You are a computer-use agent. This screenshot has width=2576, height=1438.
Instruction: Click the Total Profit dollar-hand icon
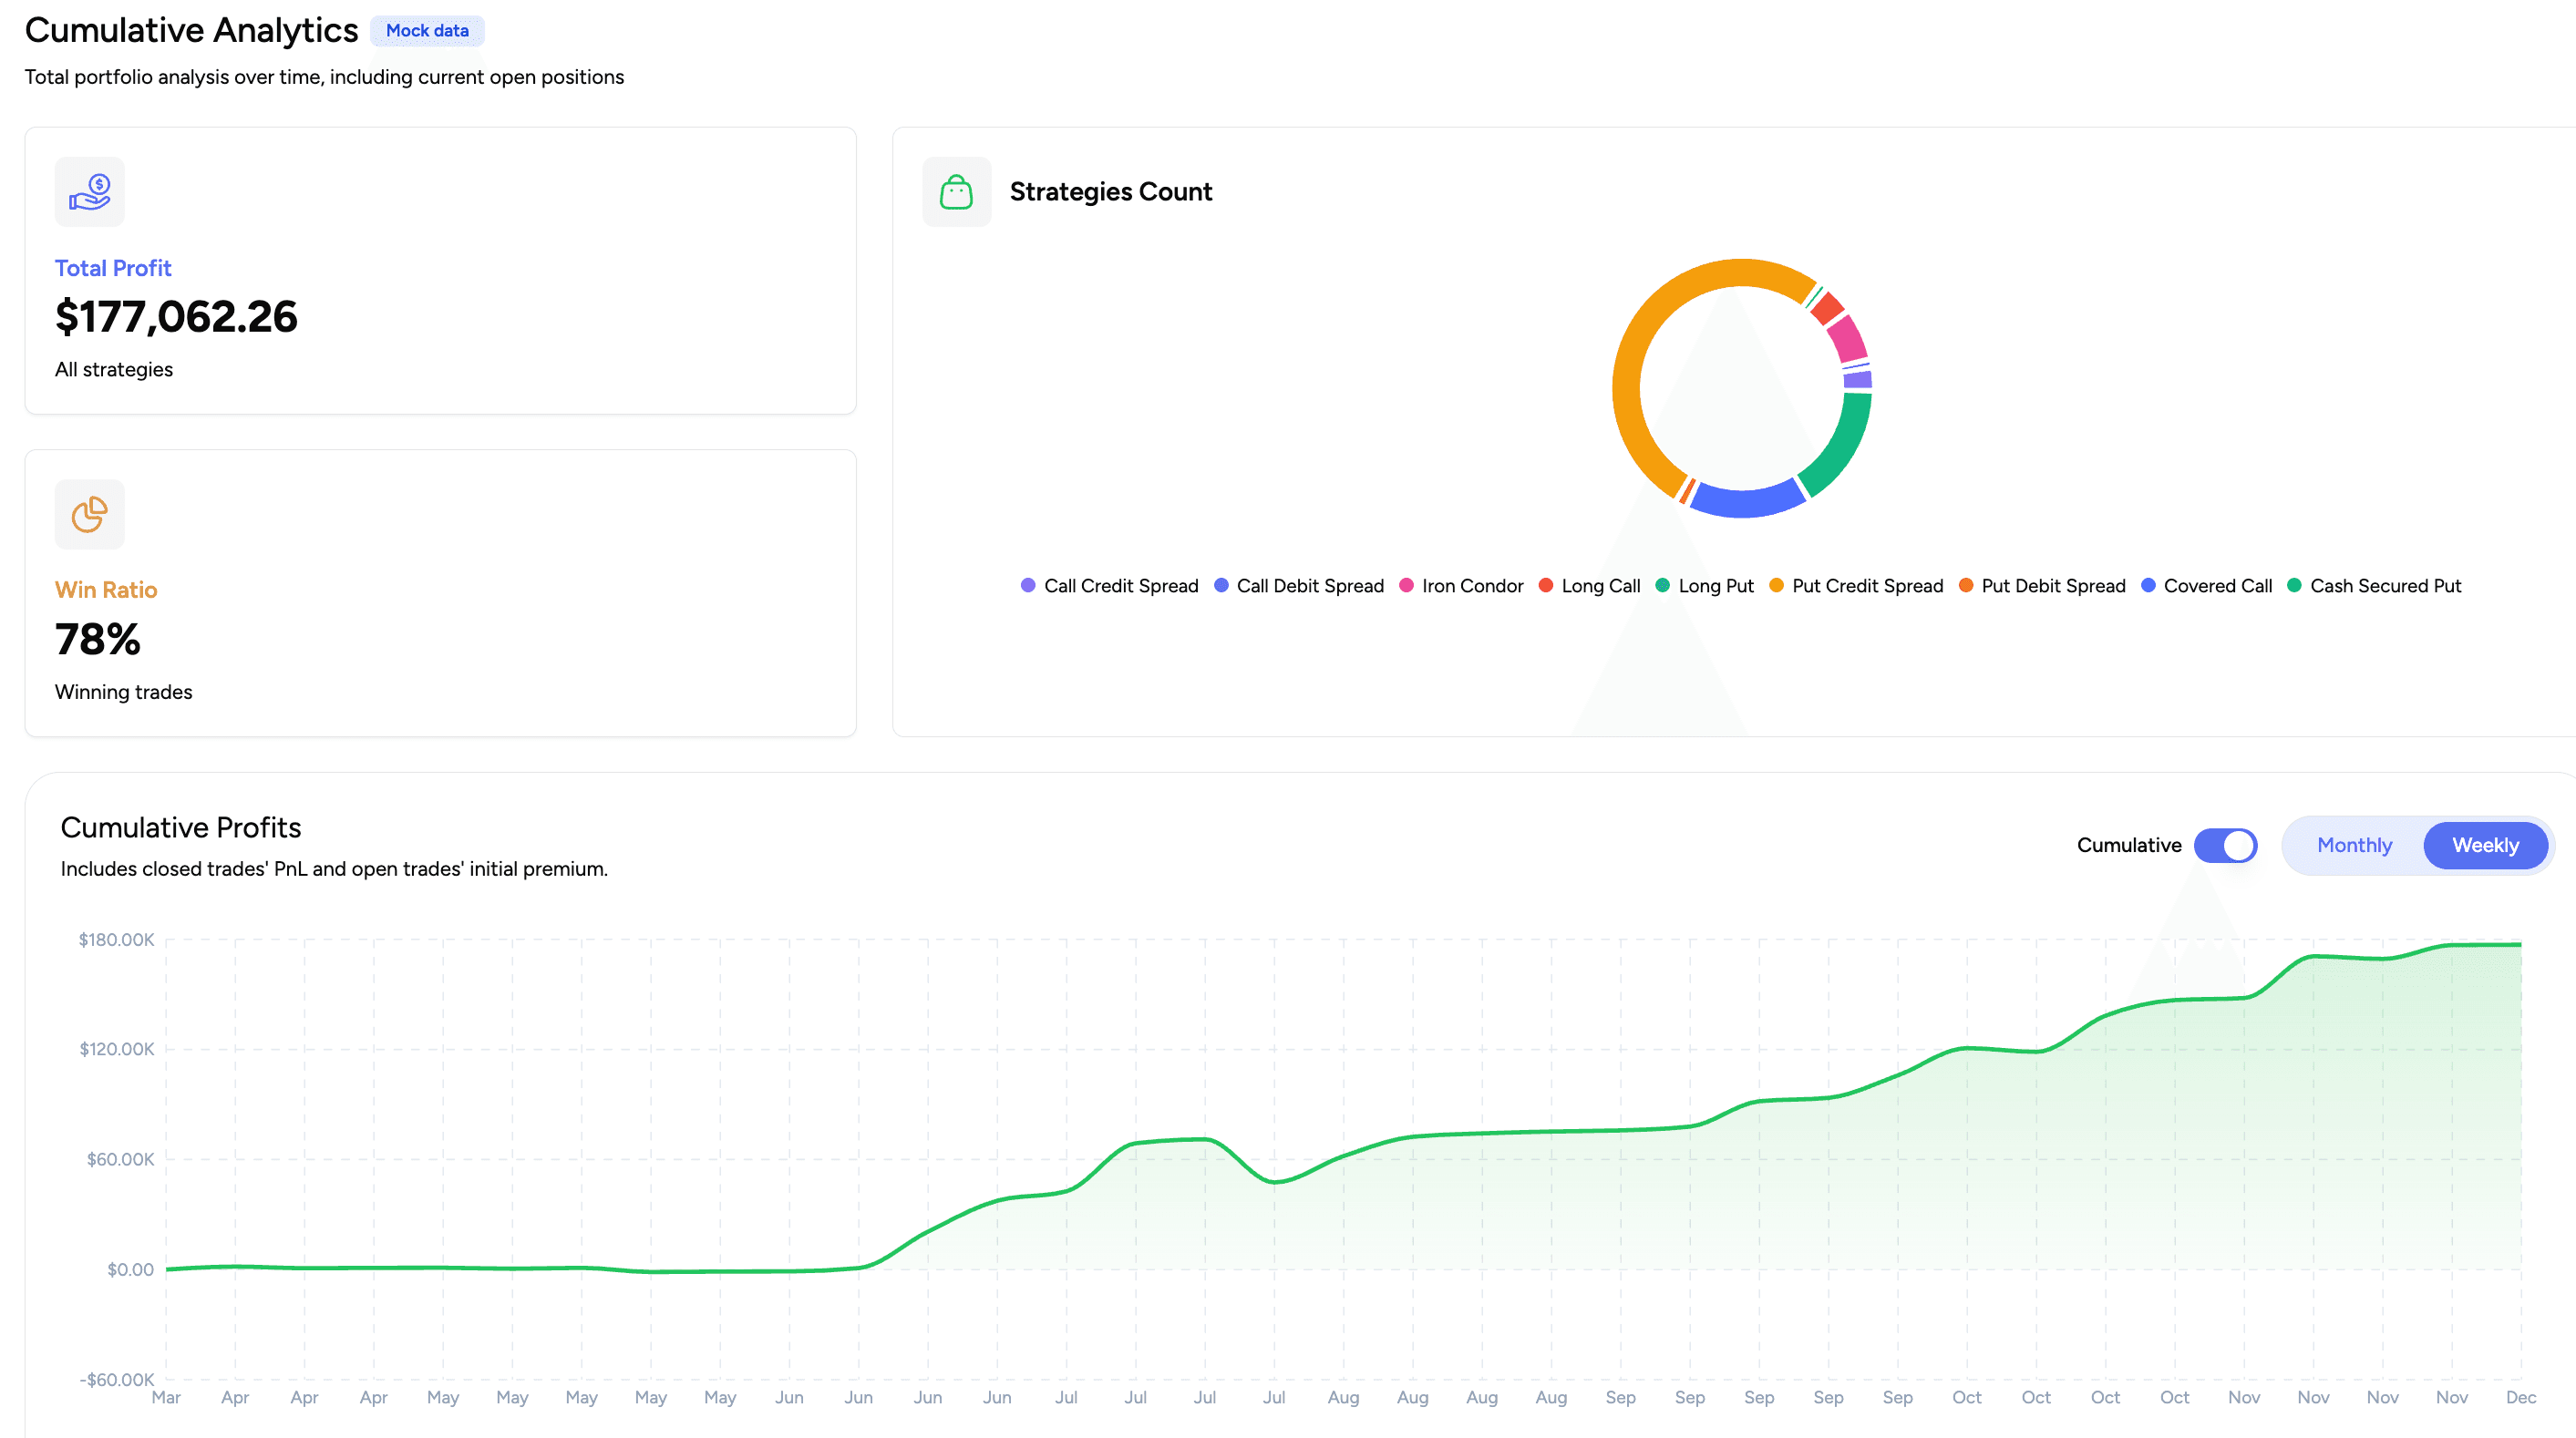click(89, 191)
